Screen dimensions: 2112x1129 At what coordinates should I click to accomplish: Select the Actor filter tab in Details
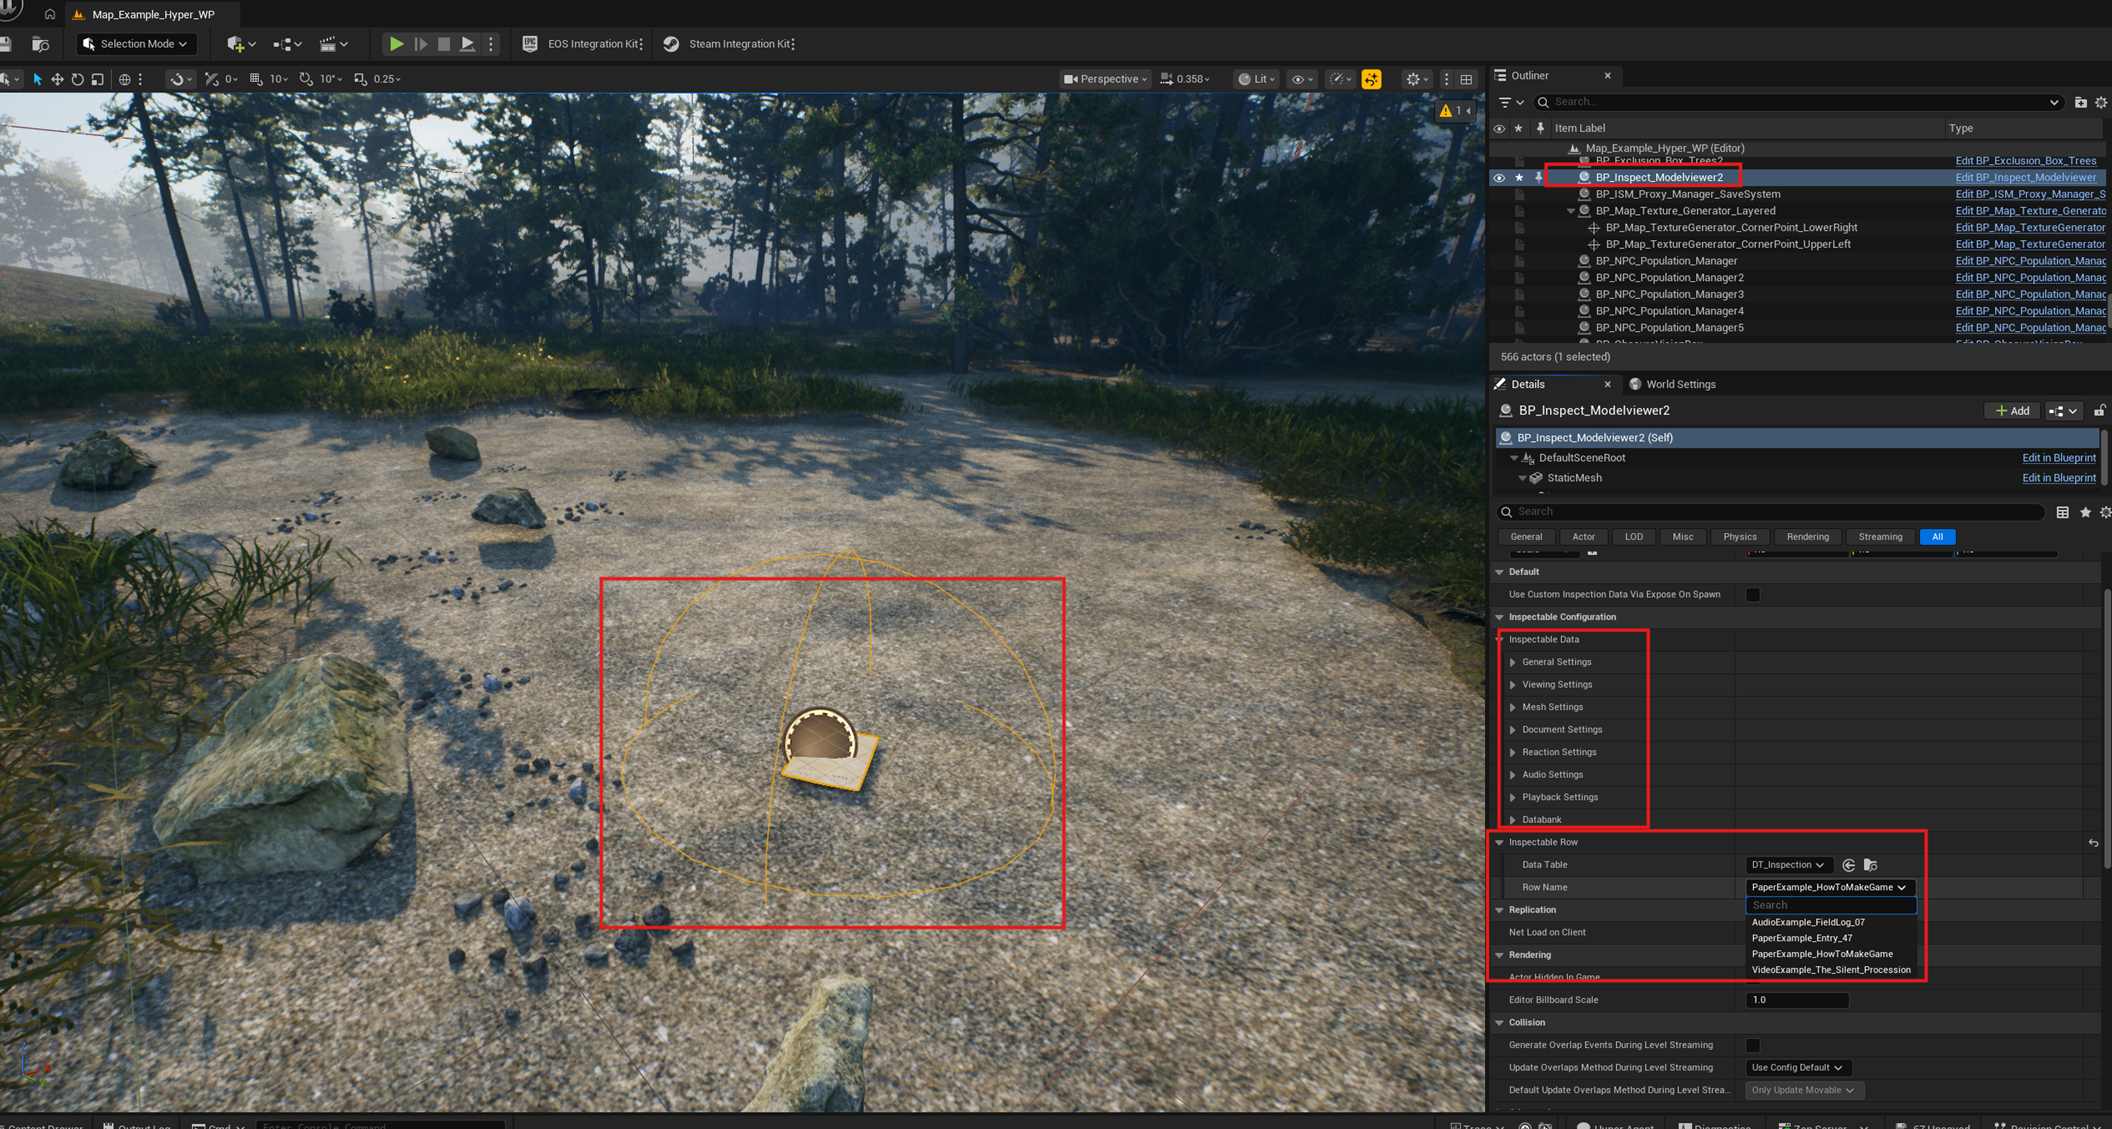pos(1583,537)
